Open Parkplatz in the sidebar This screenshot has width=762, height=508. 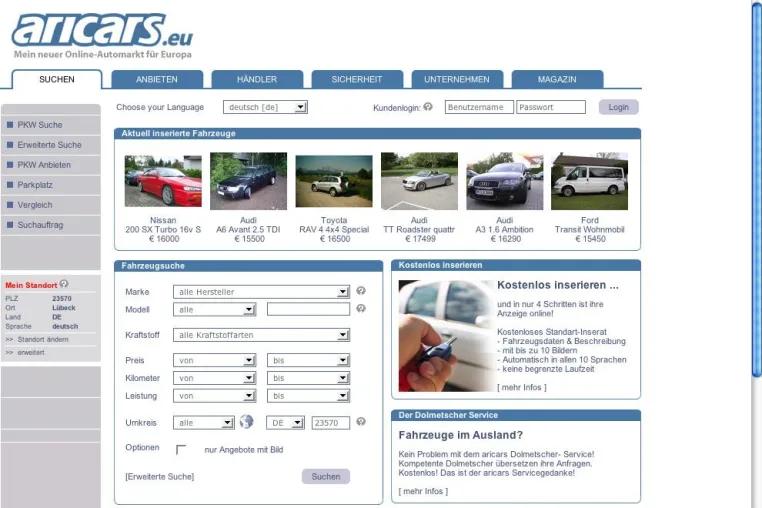[x=51, y=185]
